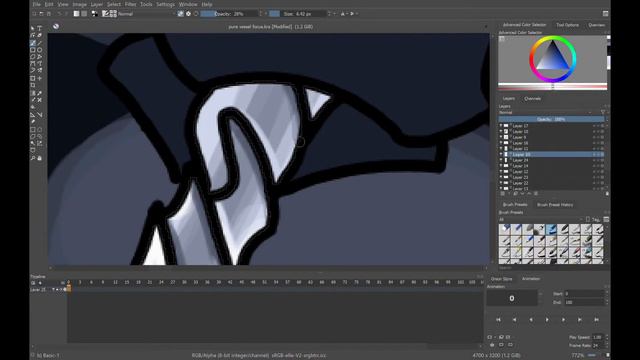This screenshot has width=640, height=360.
Task: Toggle vertical mirror tool
Action: click(x=352, y=14)
